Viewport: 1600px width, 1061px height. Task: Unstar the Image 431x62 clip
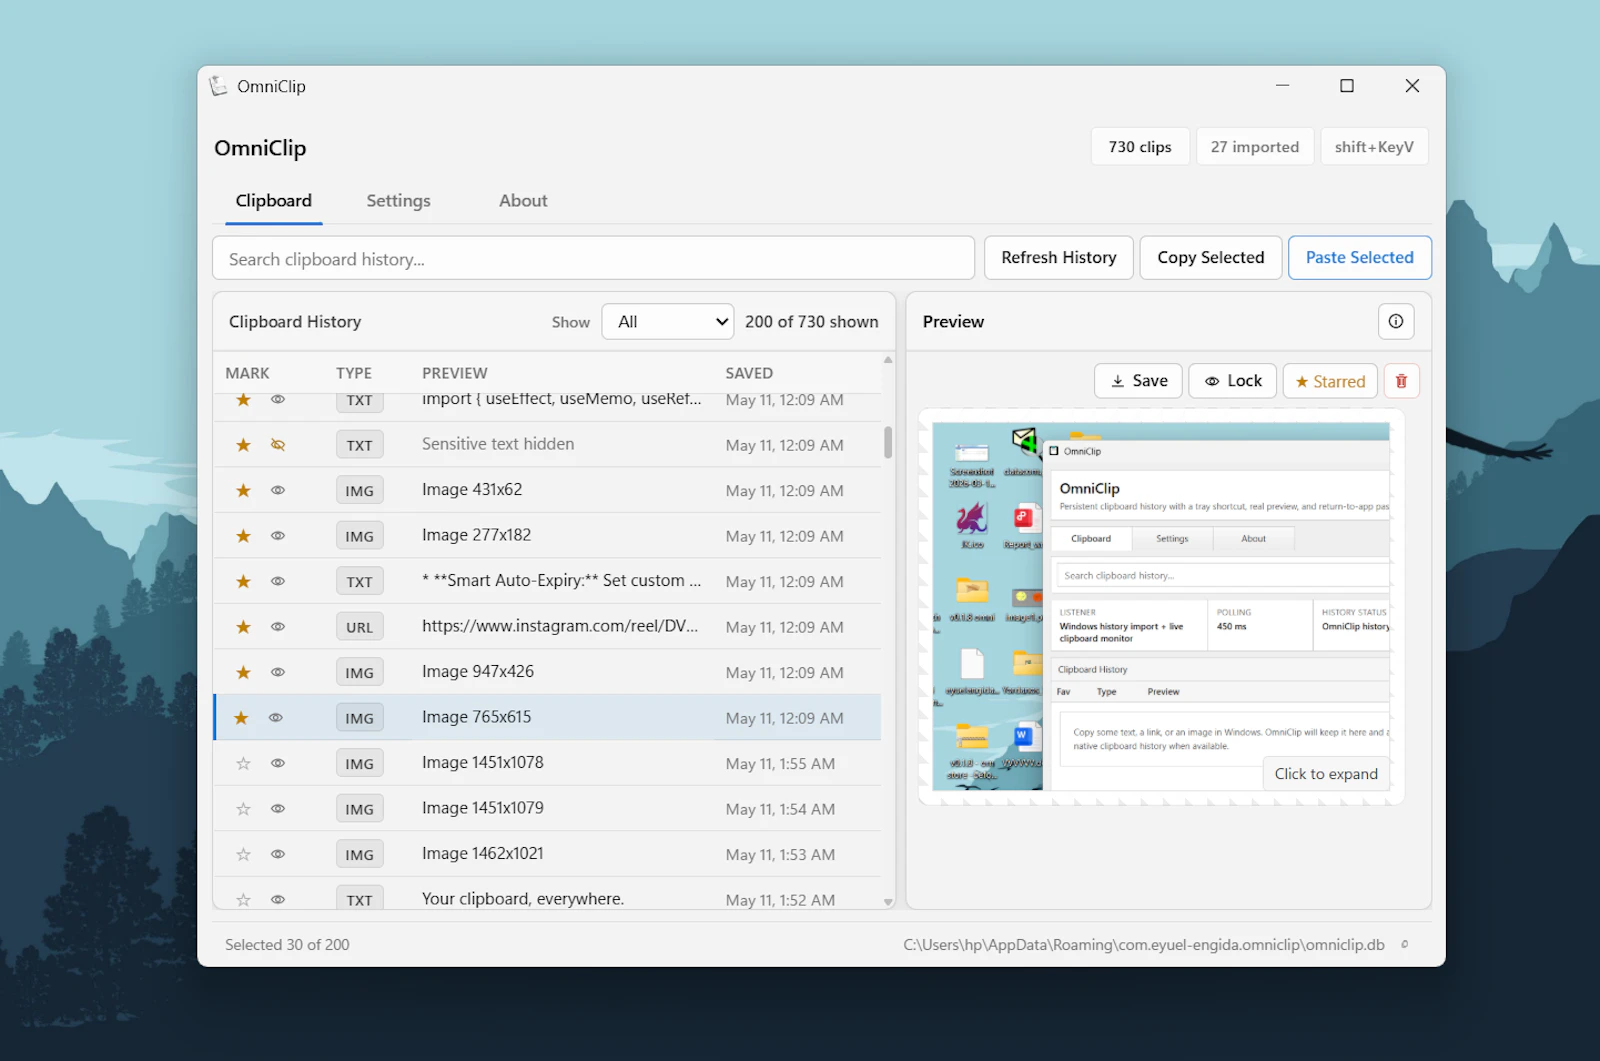tap(243, 490)
